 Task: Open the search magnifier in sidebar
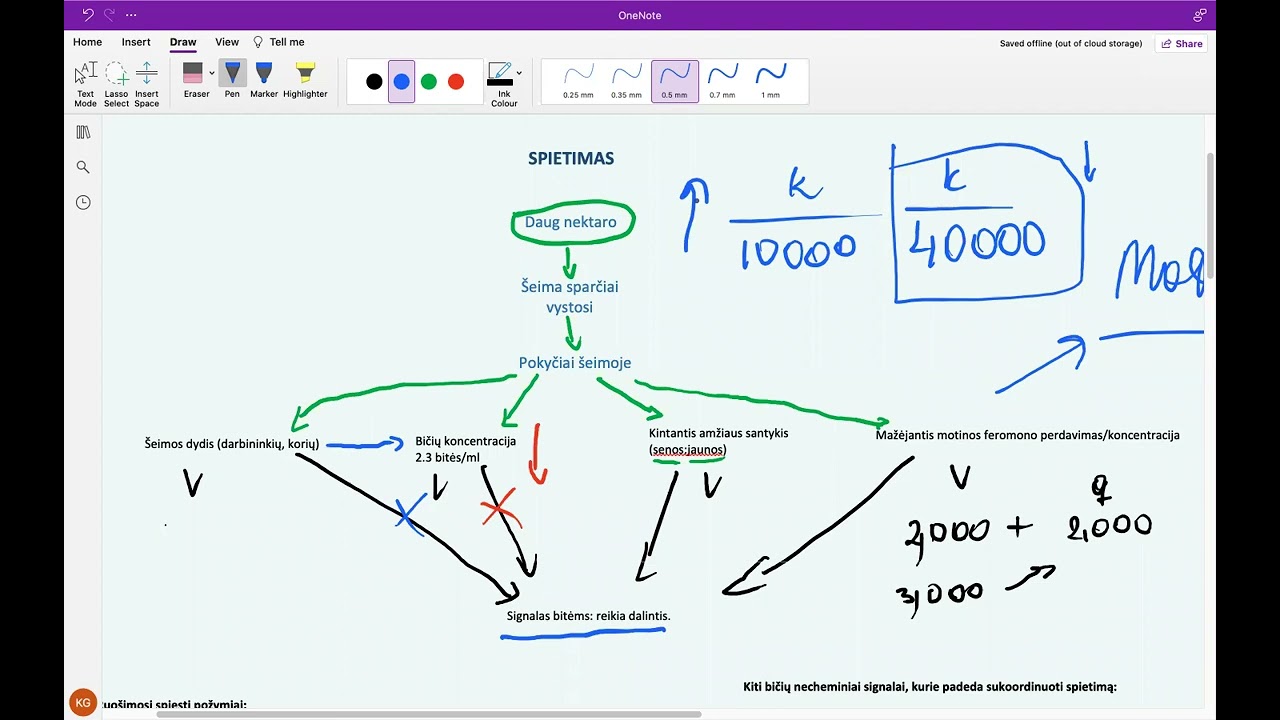click(x=83, y=167)
